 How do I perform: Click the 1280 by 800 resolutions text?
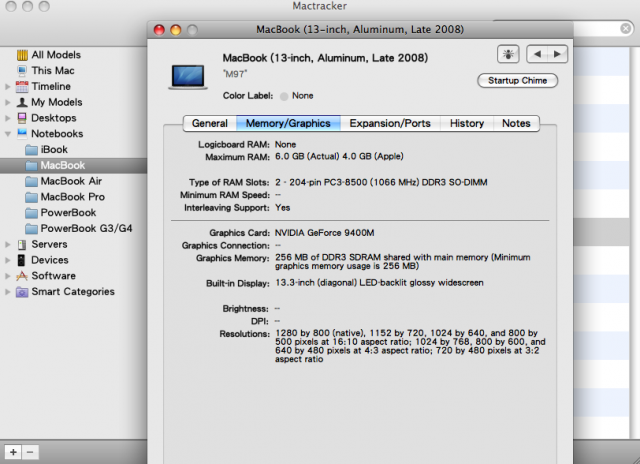tap(410, 346)
